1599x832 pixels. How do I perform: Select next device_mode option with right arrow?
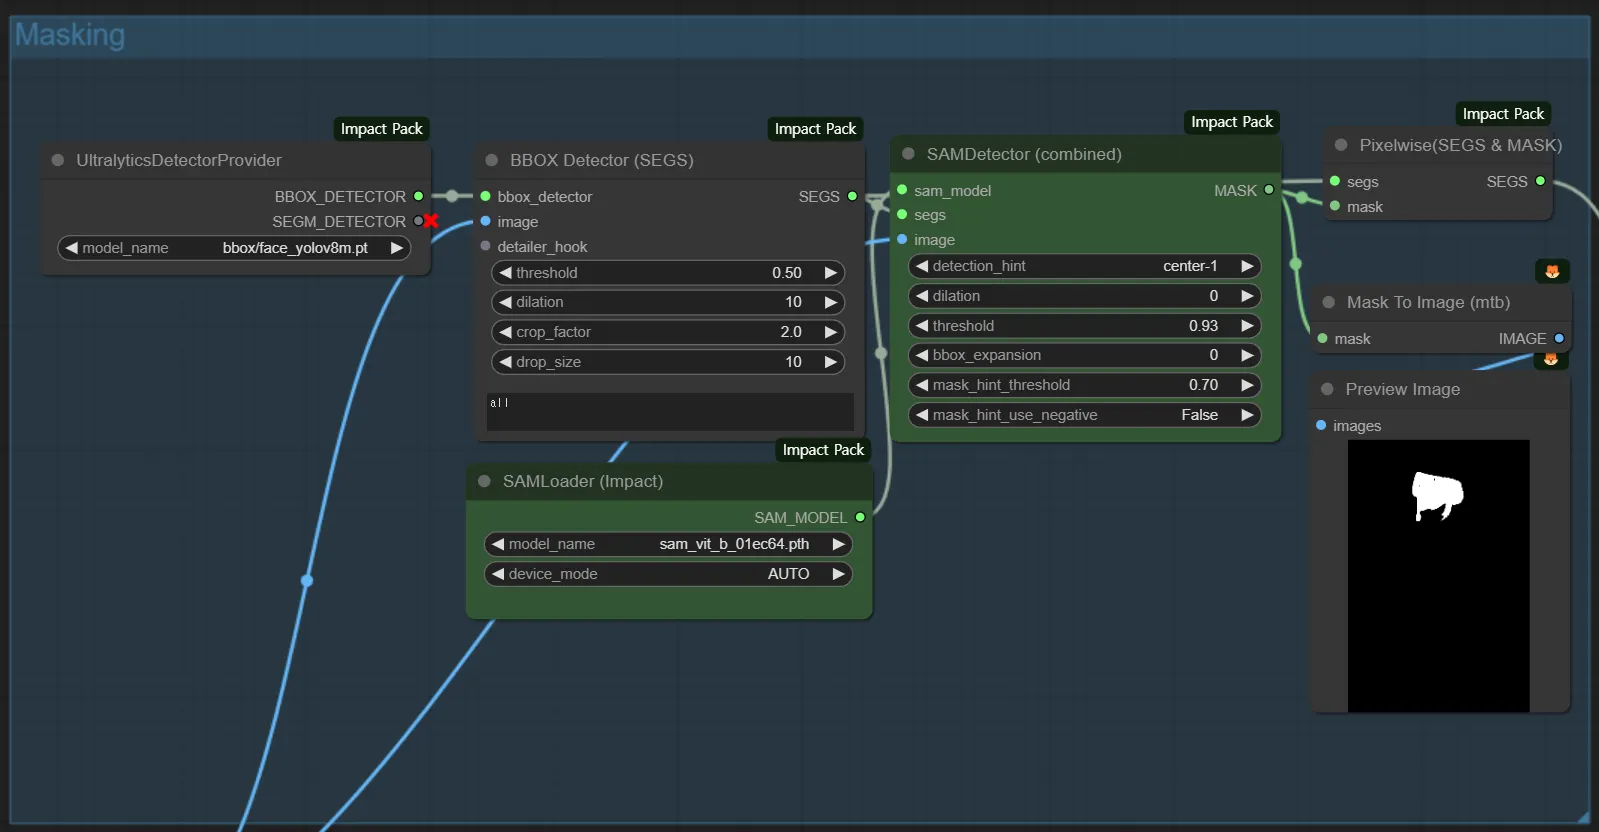[839, 574]
